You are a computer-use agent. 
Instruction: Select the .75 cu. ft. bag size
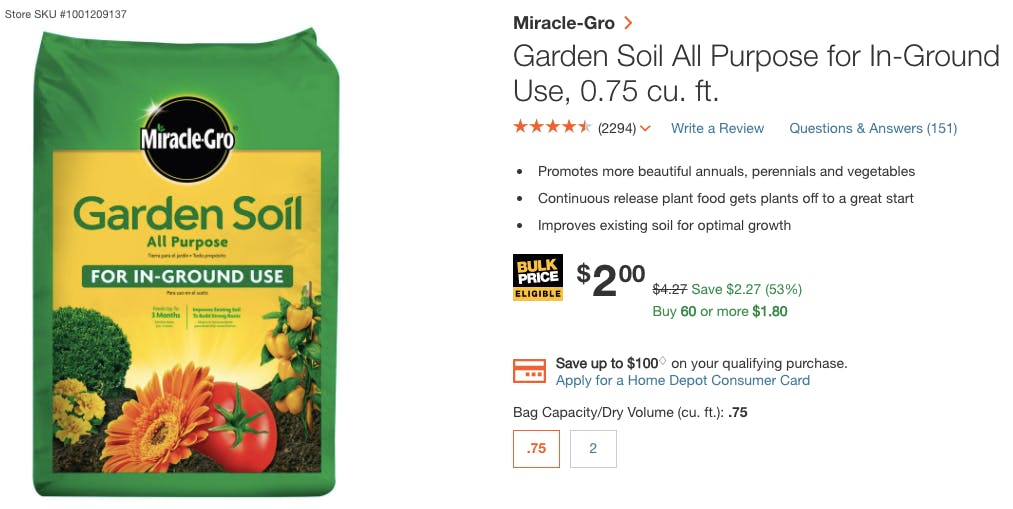coord(536,449)
